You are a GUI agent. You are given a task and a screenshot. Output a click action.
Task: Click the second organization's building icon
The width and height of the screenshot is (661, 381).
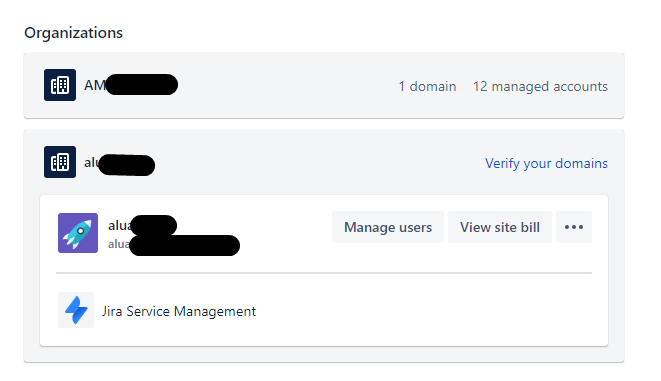point(60,162)
